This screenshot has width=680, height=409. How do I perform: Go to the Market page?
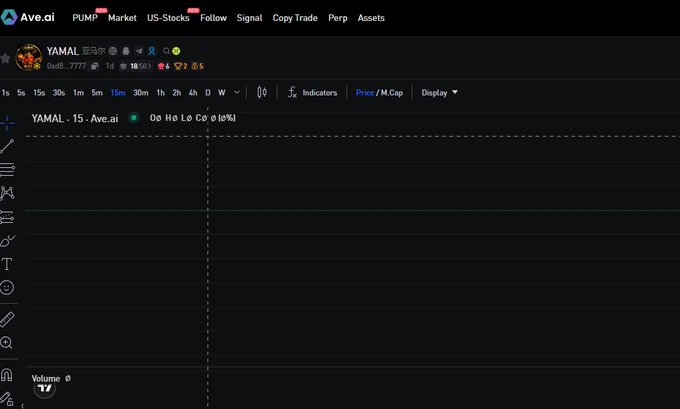(x=122, y=18)
